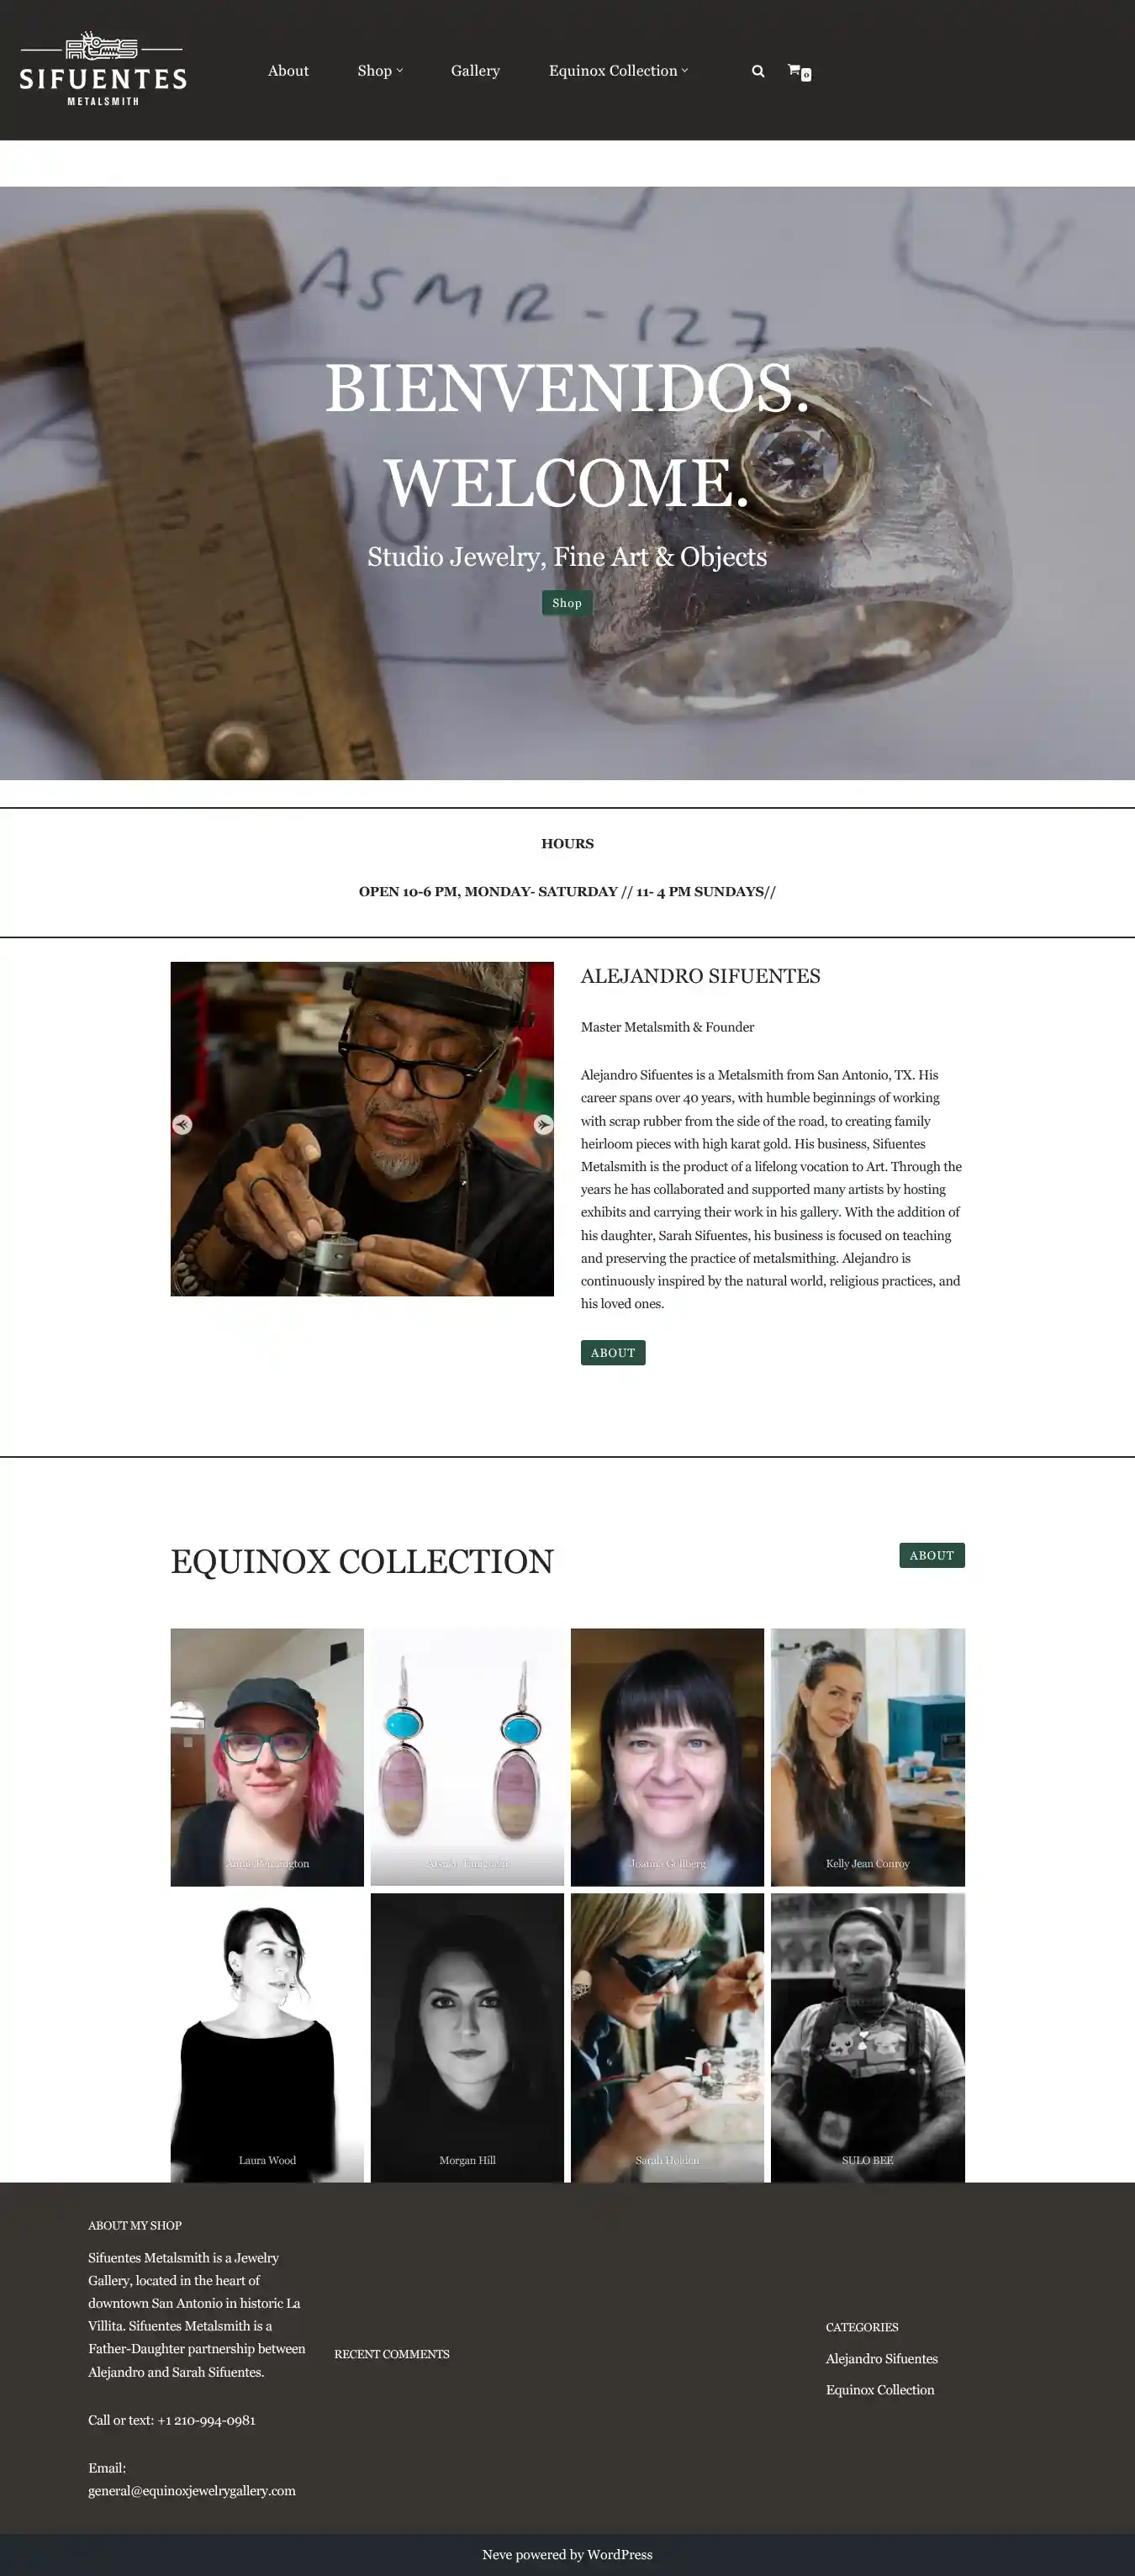Open the shopping cart icon

point(799,71)
